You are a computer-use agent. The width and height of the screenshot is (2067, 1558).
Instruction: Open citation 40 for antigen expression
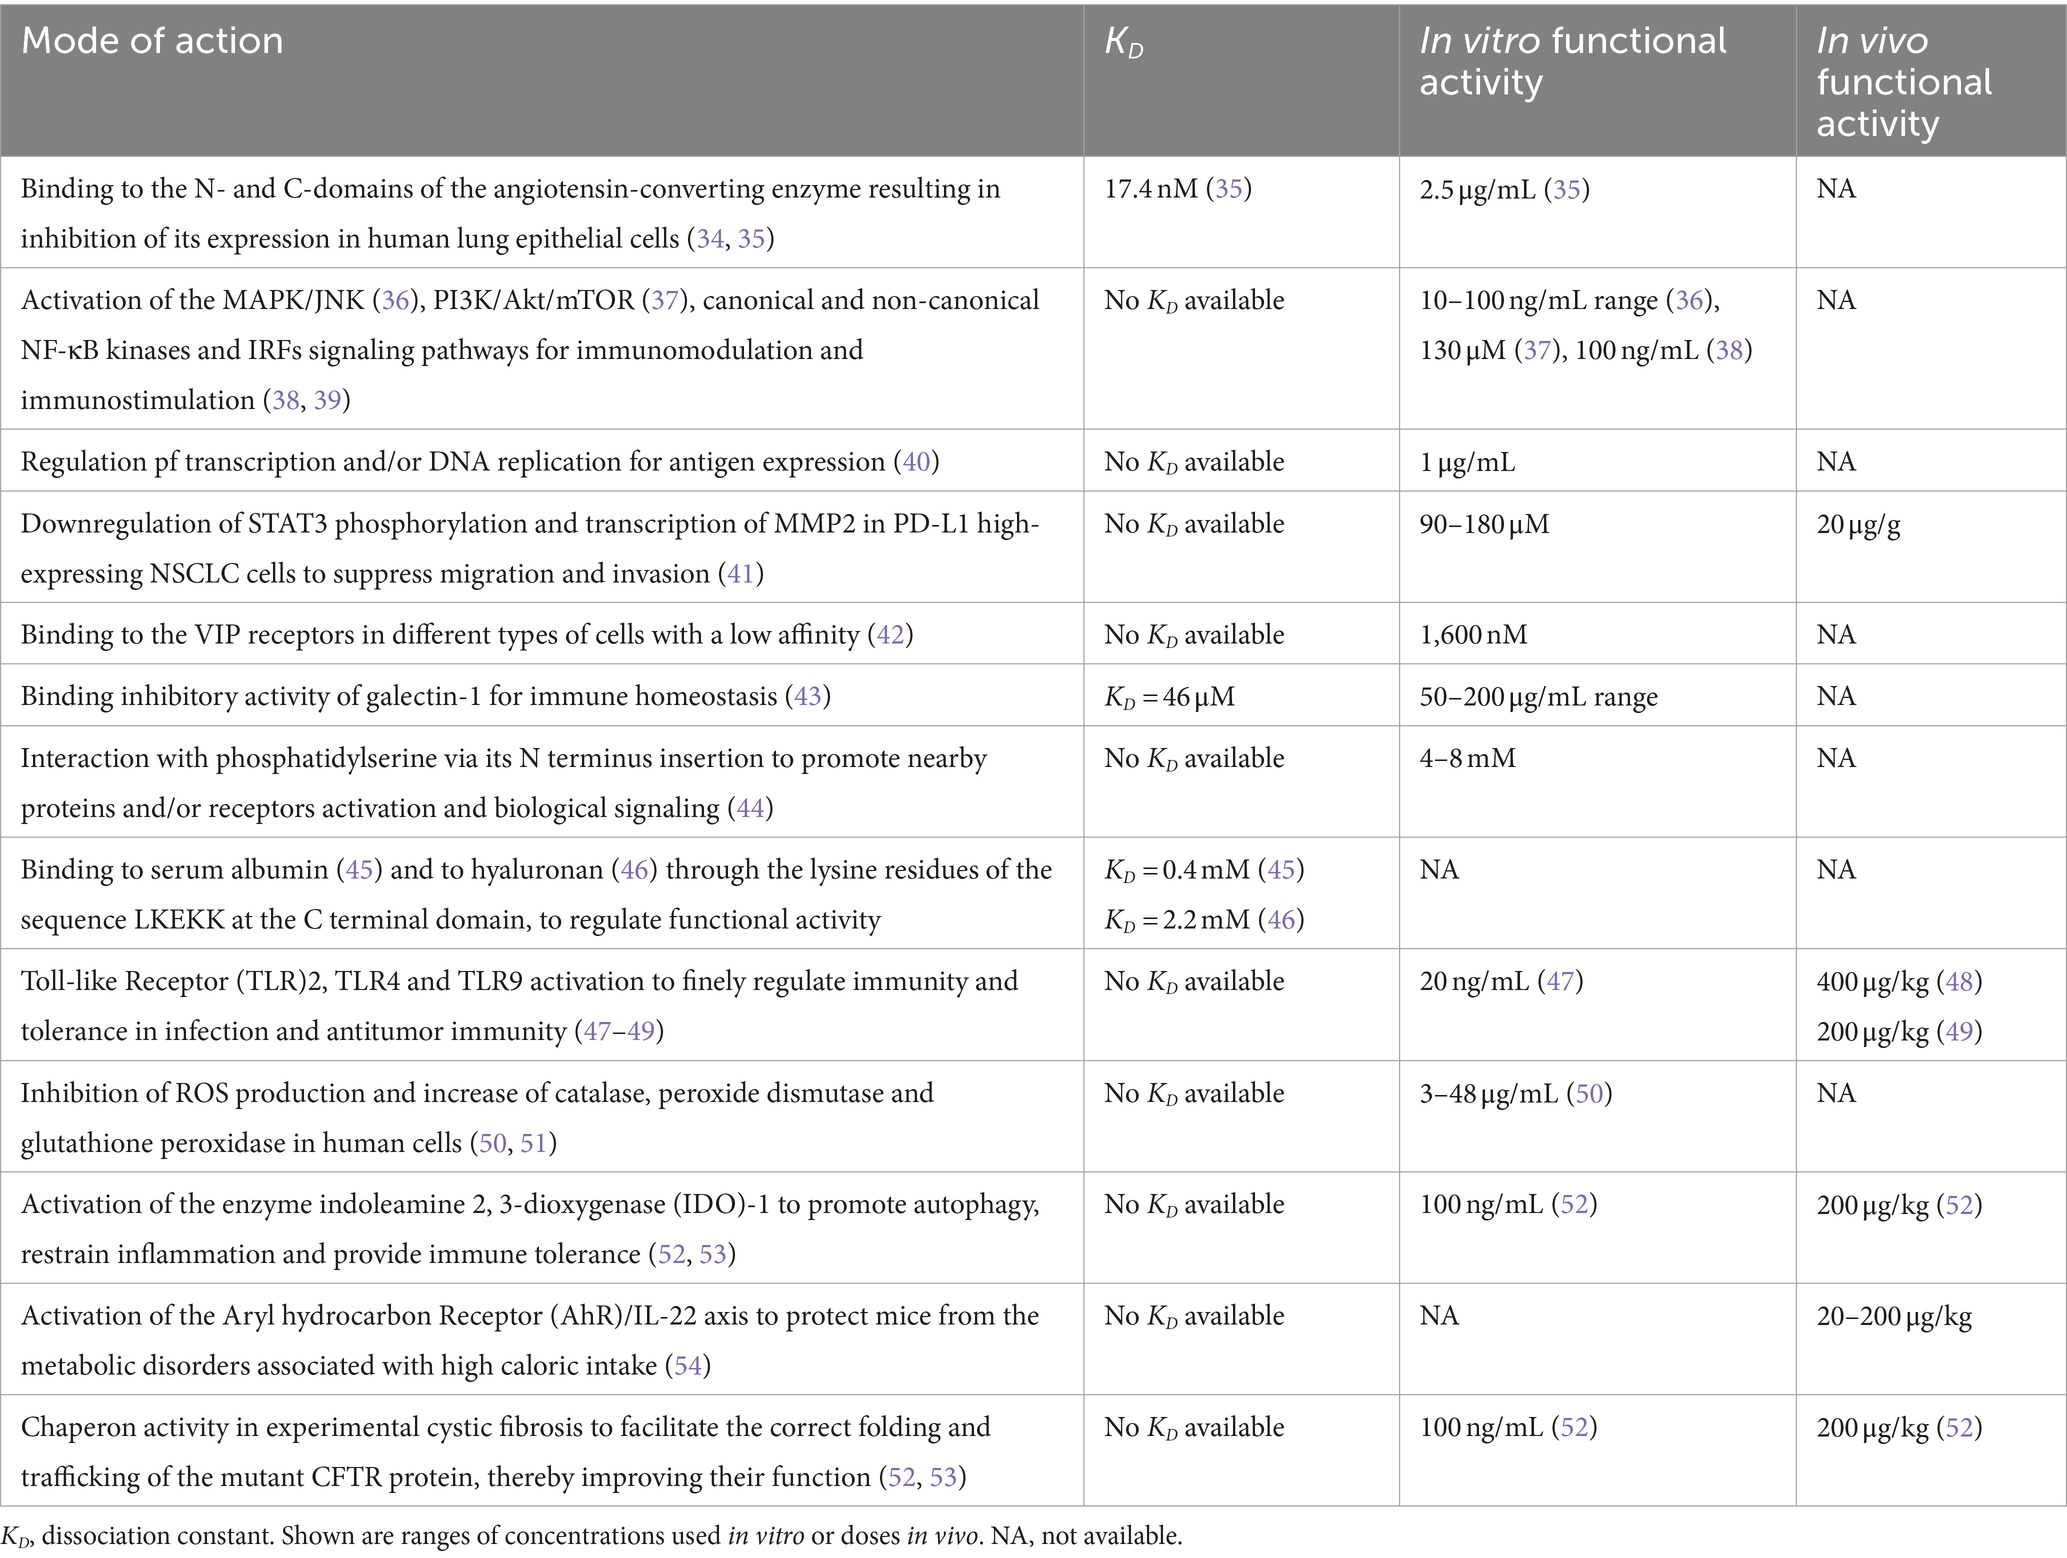[x=916, y=462]
